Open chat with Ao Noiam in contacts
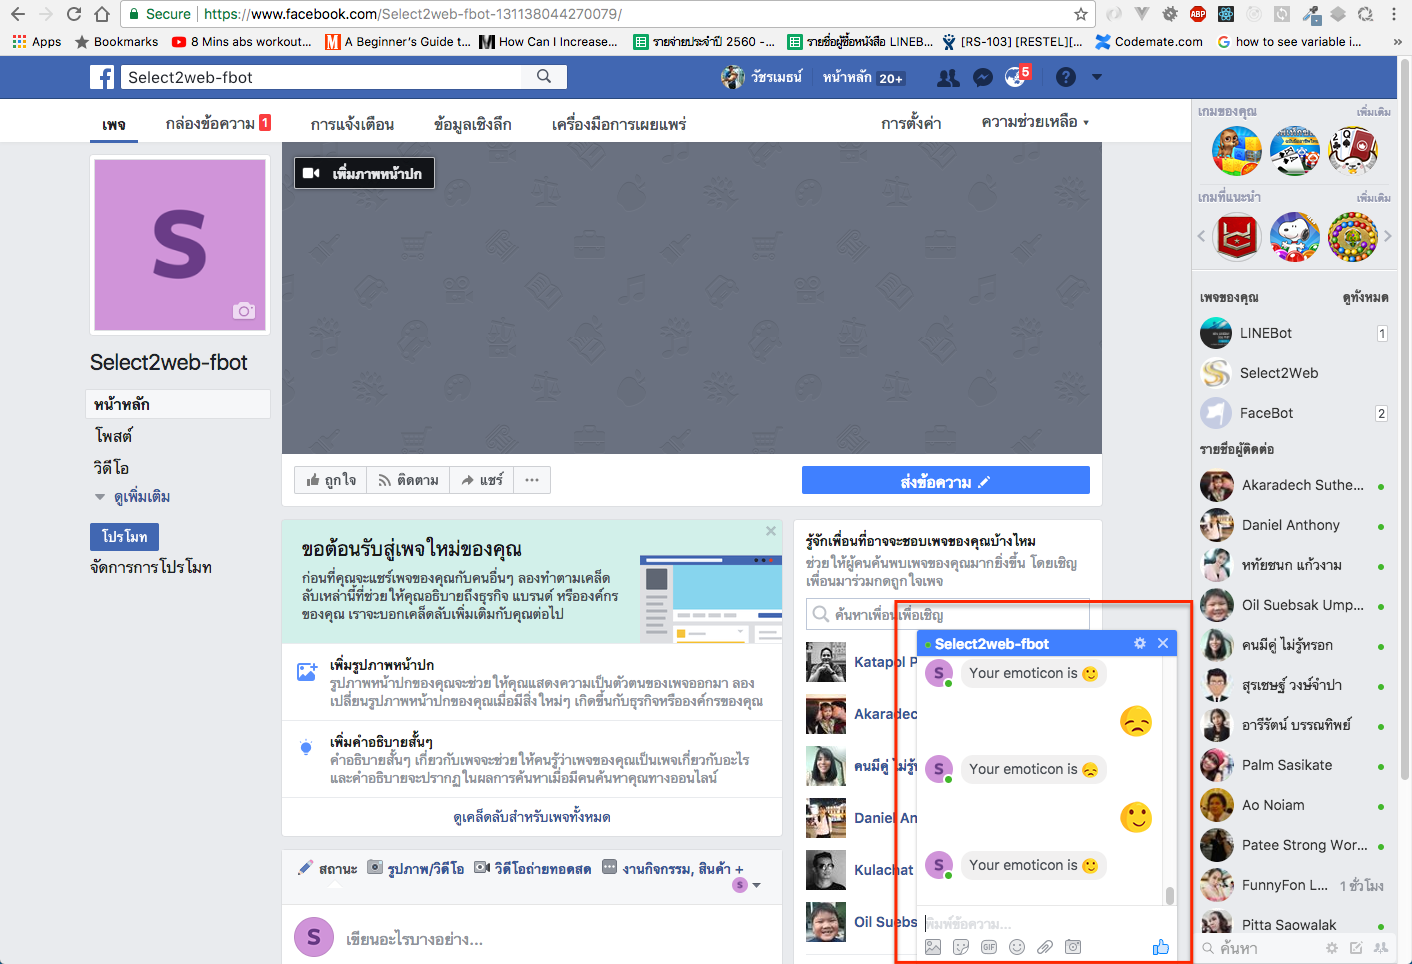Viewport: 1412px width, 964px height. [1294, 805]
